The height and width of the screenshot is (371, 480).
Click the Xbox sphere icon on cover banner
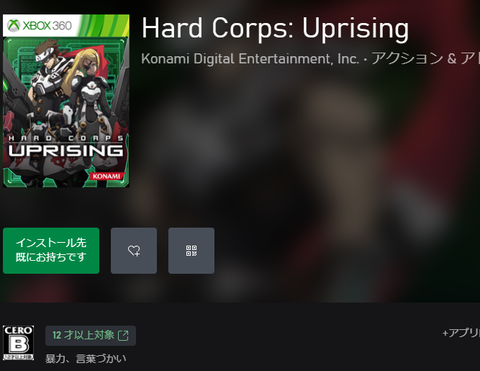[x=14, y=25]
